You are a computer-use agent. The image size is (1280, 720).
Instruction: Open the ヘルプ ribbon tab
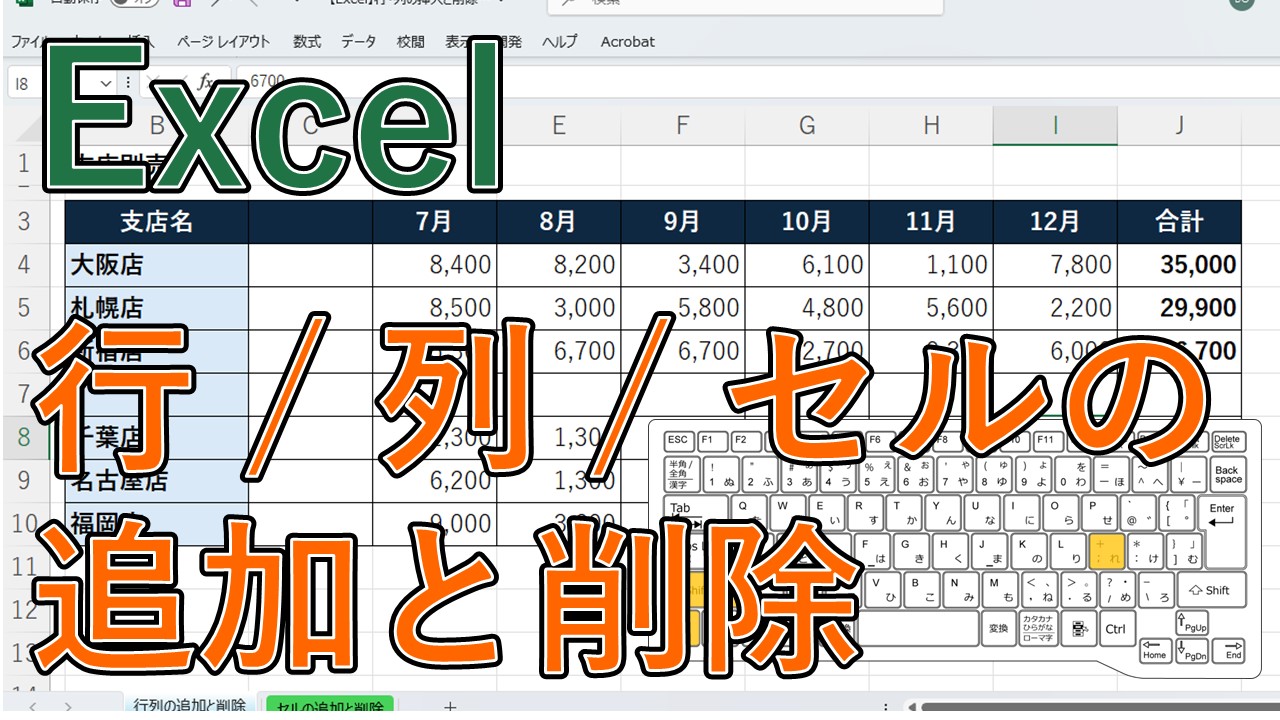[560, 42]
